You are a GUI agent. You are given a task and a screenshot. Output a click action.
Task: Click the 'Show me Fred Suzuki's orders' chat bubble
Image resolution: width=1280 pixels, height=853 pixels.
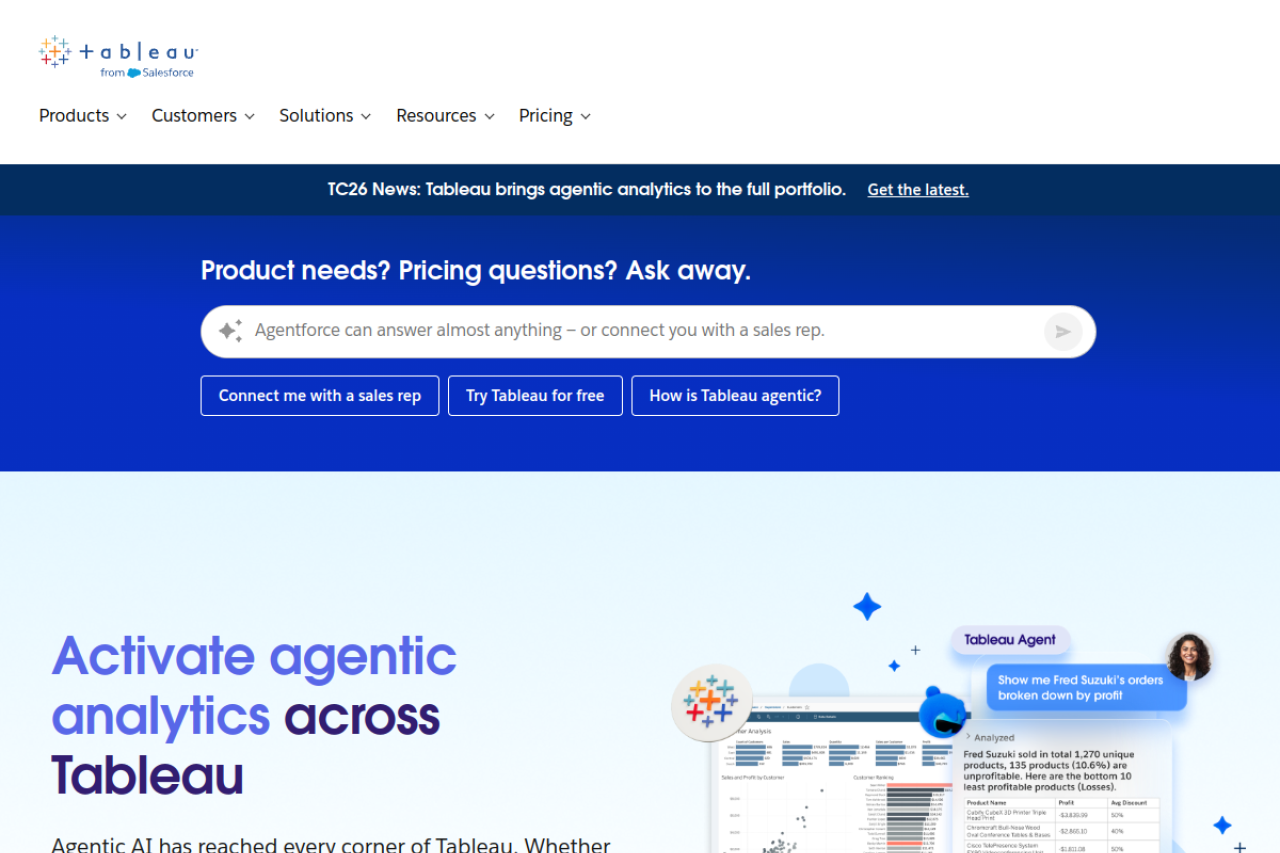point(1087,687)
